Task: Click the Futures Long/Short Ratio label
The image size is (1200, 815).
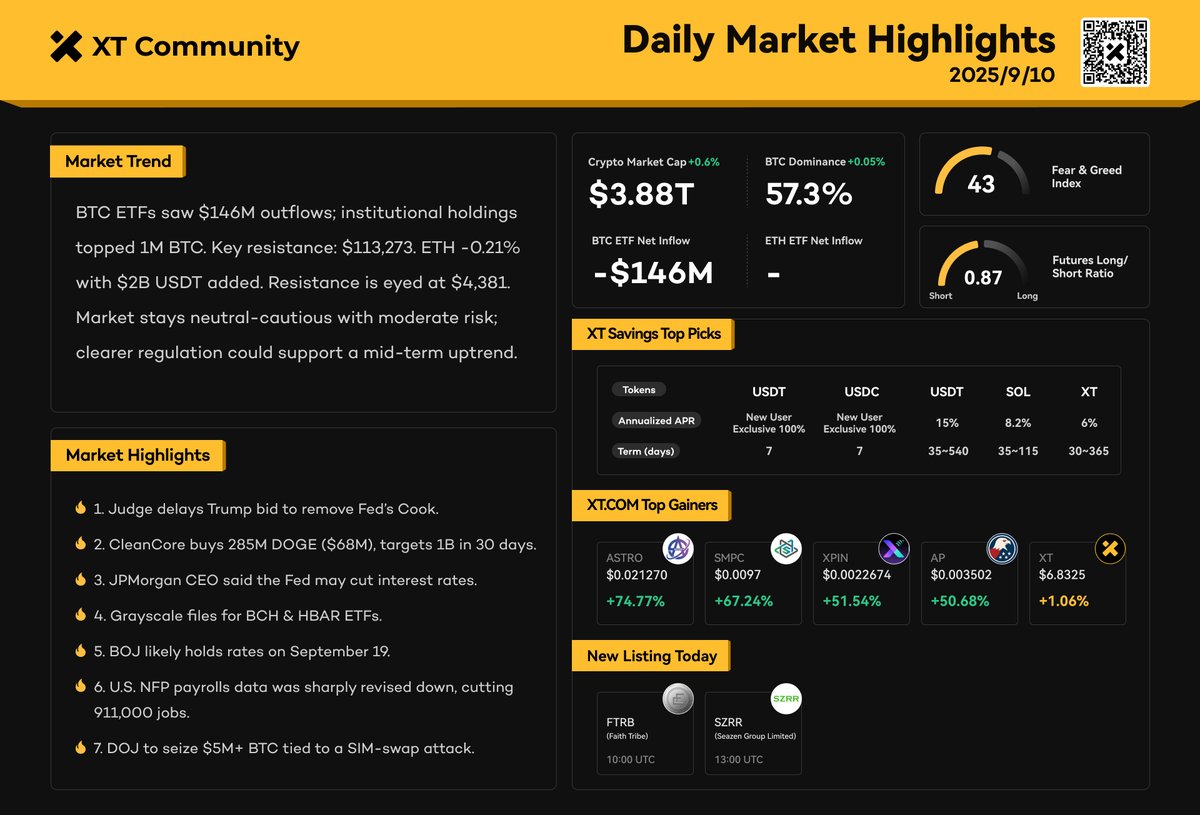Action: pyautogui.click(x=1090, y=267)
